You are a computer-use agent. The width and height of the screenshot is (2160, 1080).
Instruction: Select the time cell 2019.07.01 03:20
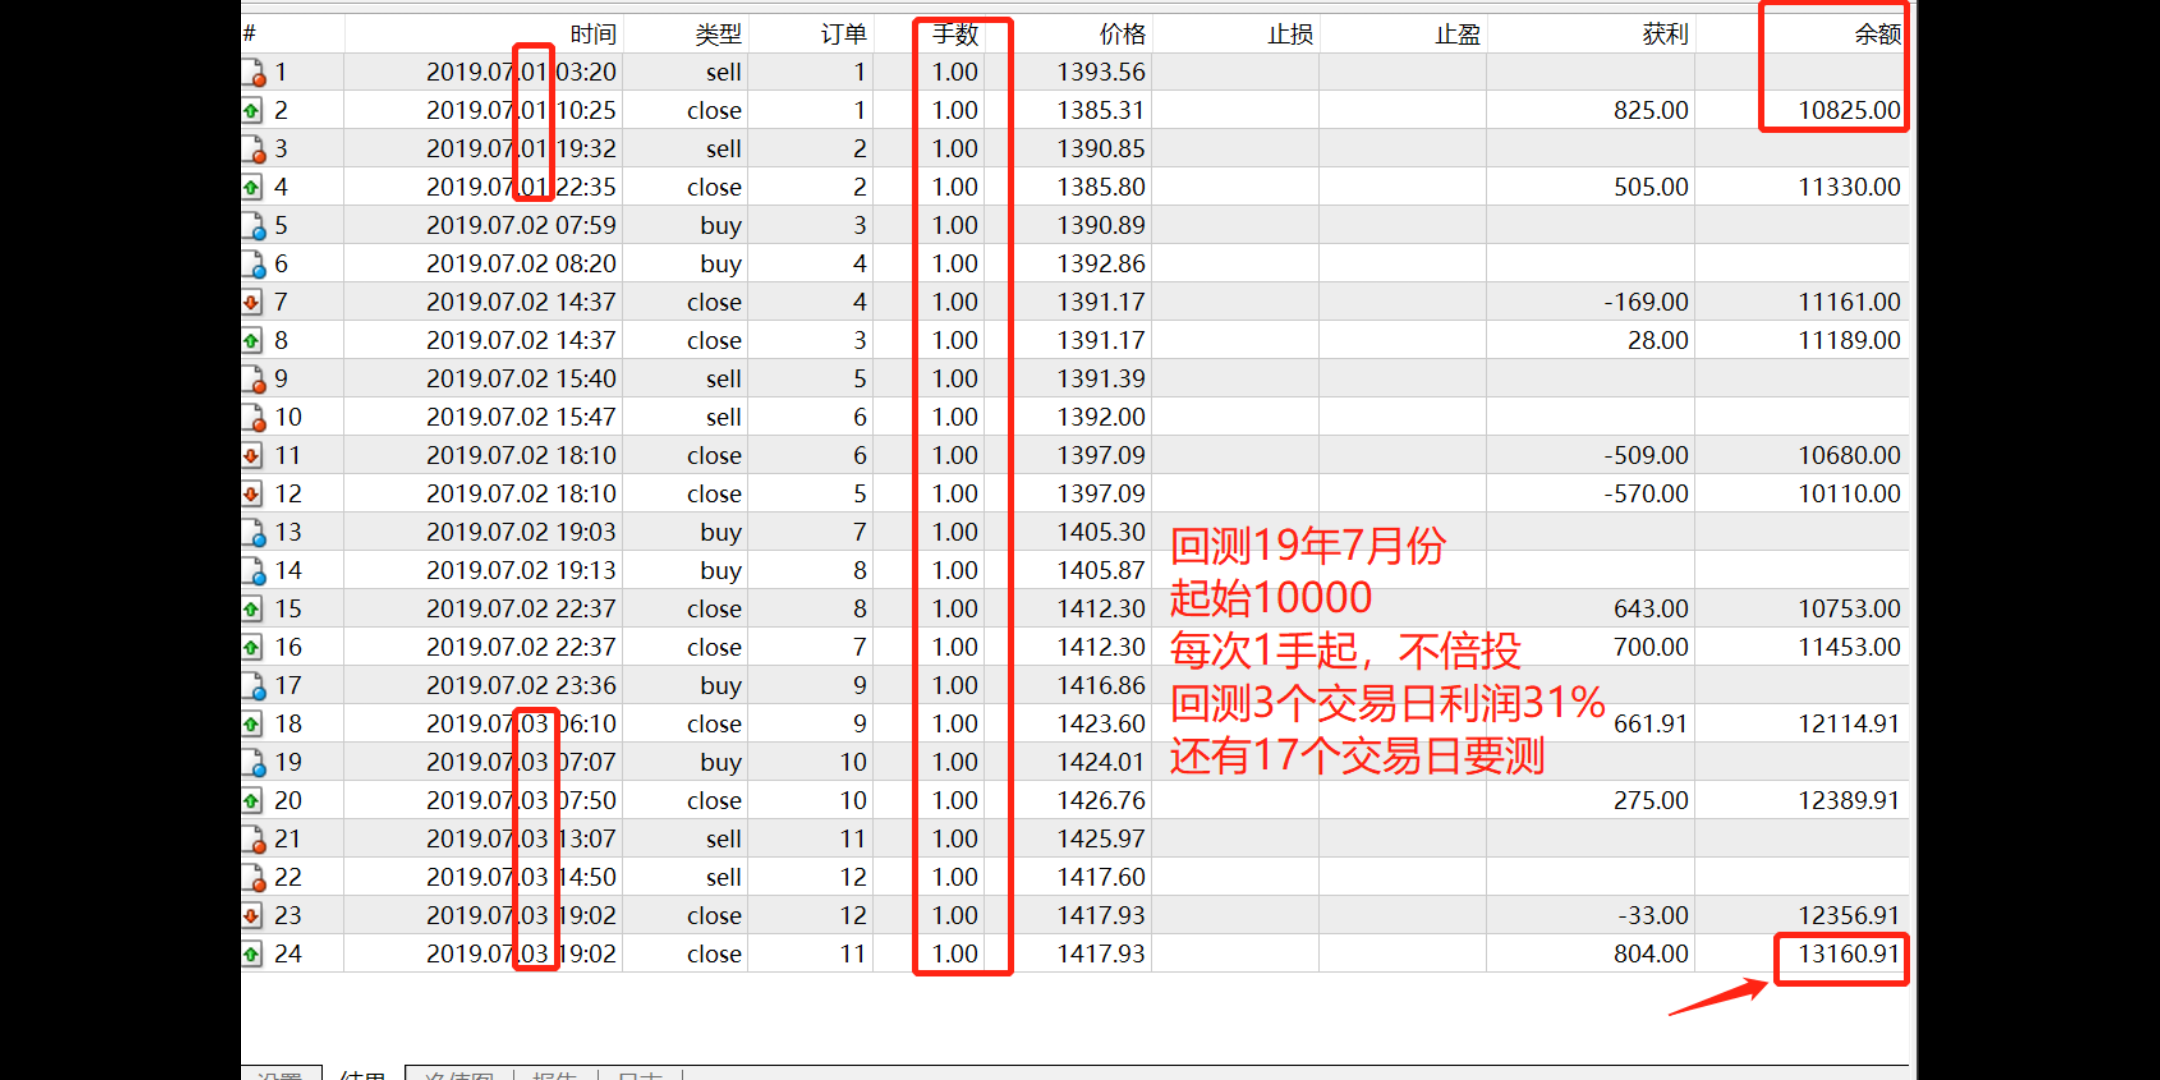pyautogui.click(x=521, y=72)
